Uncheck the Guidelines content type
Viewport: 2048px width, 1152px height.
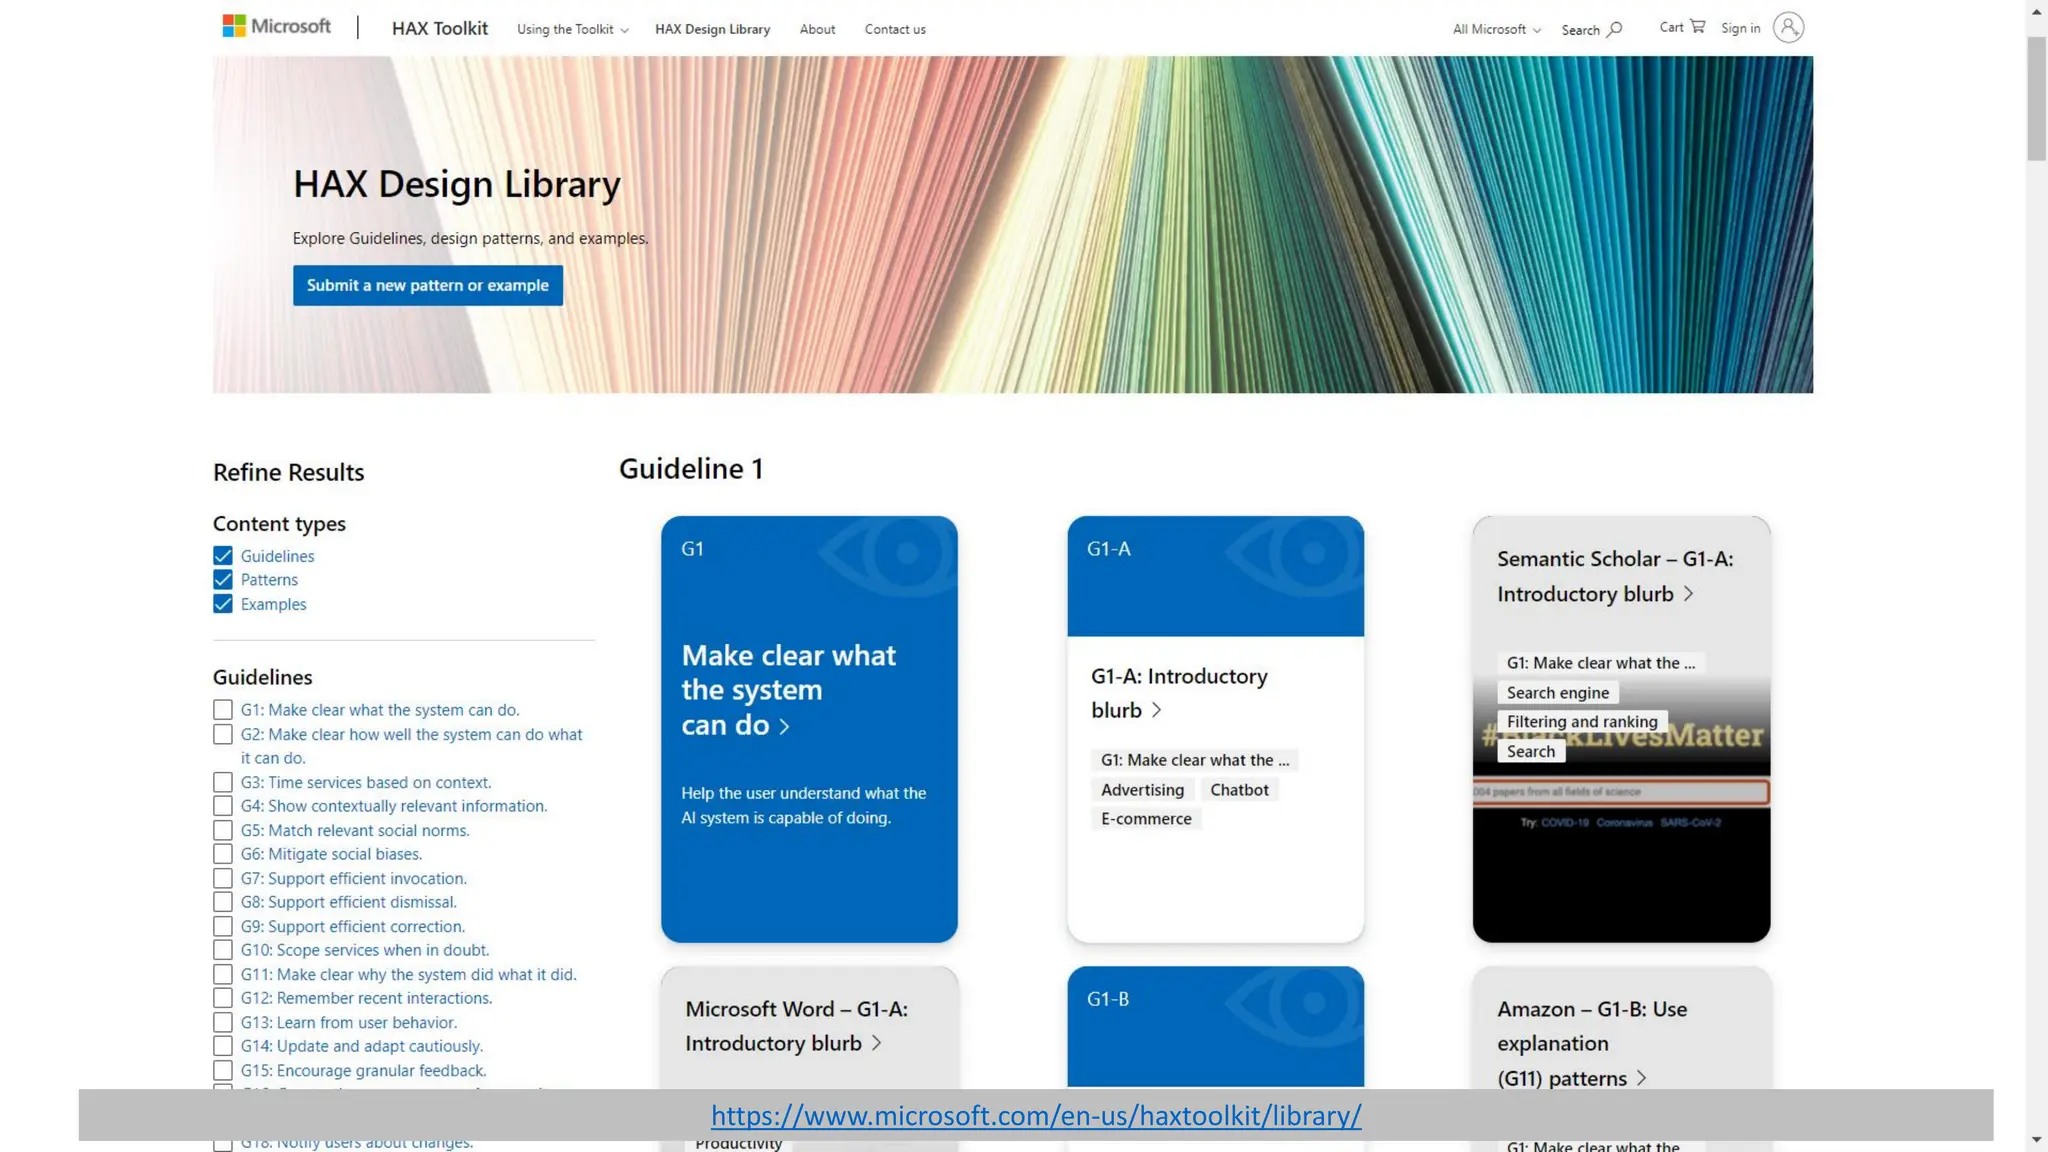(x=223, y=556)
